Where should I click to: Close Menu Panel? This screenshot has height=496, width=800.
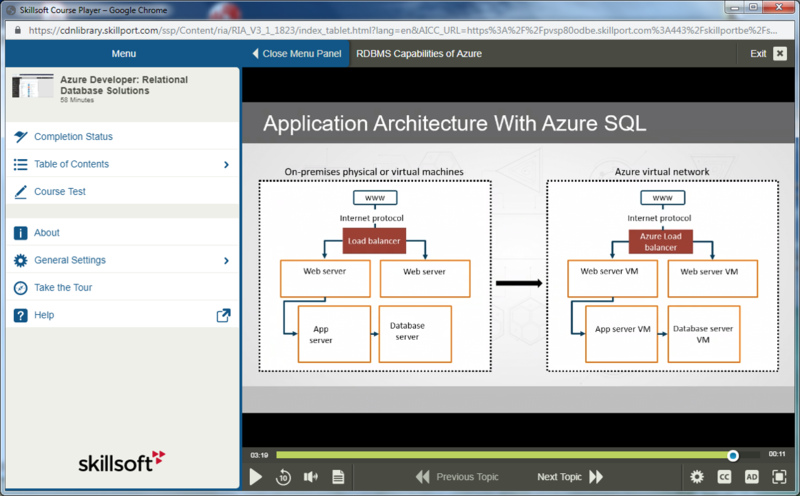click(296, 54)
